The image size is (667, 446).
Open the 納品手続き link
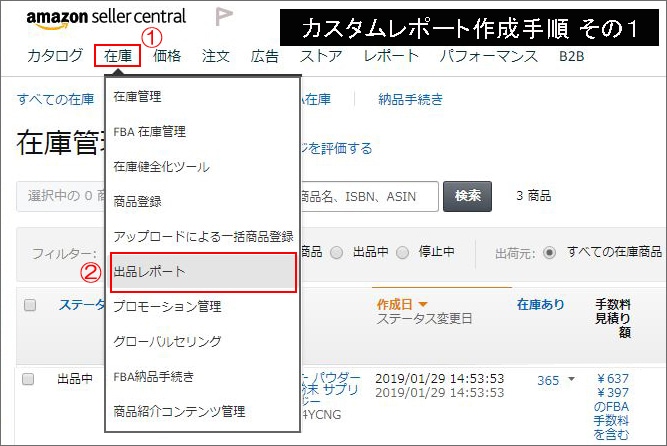click(x=410, y=99)
